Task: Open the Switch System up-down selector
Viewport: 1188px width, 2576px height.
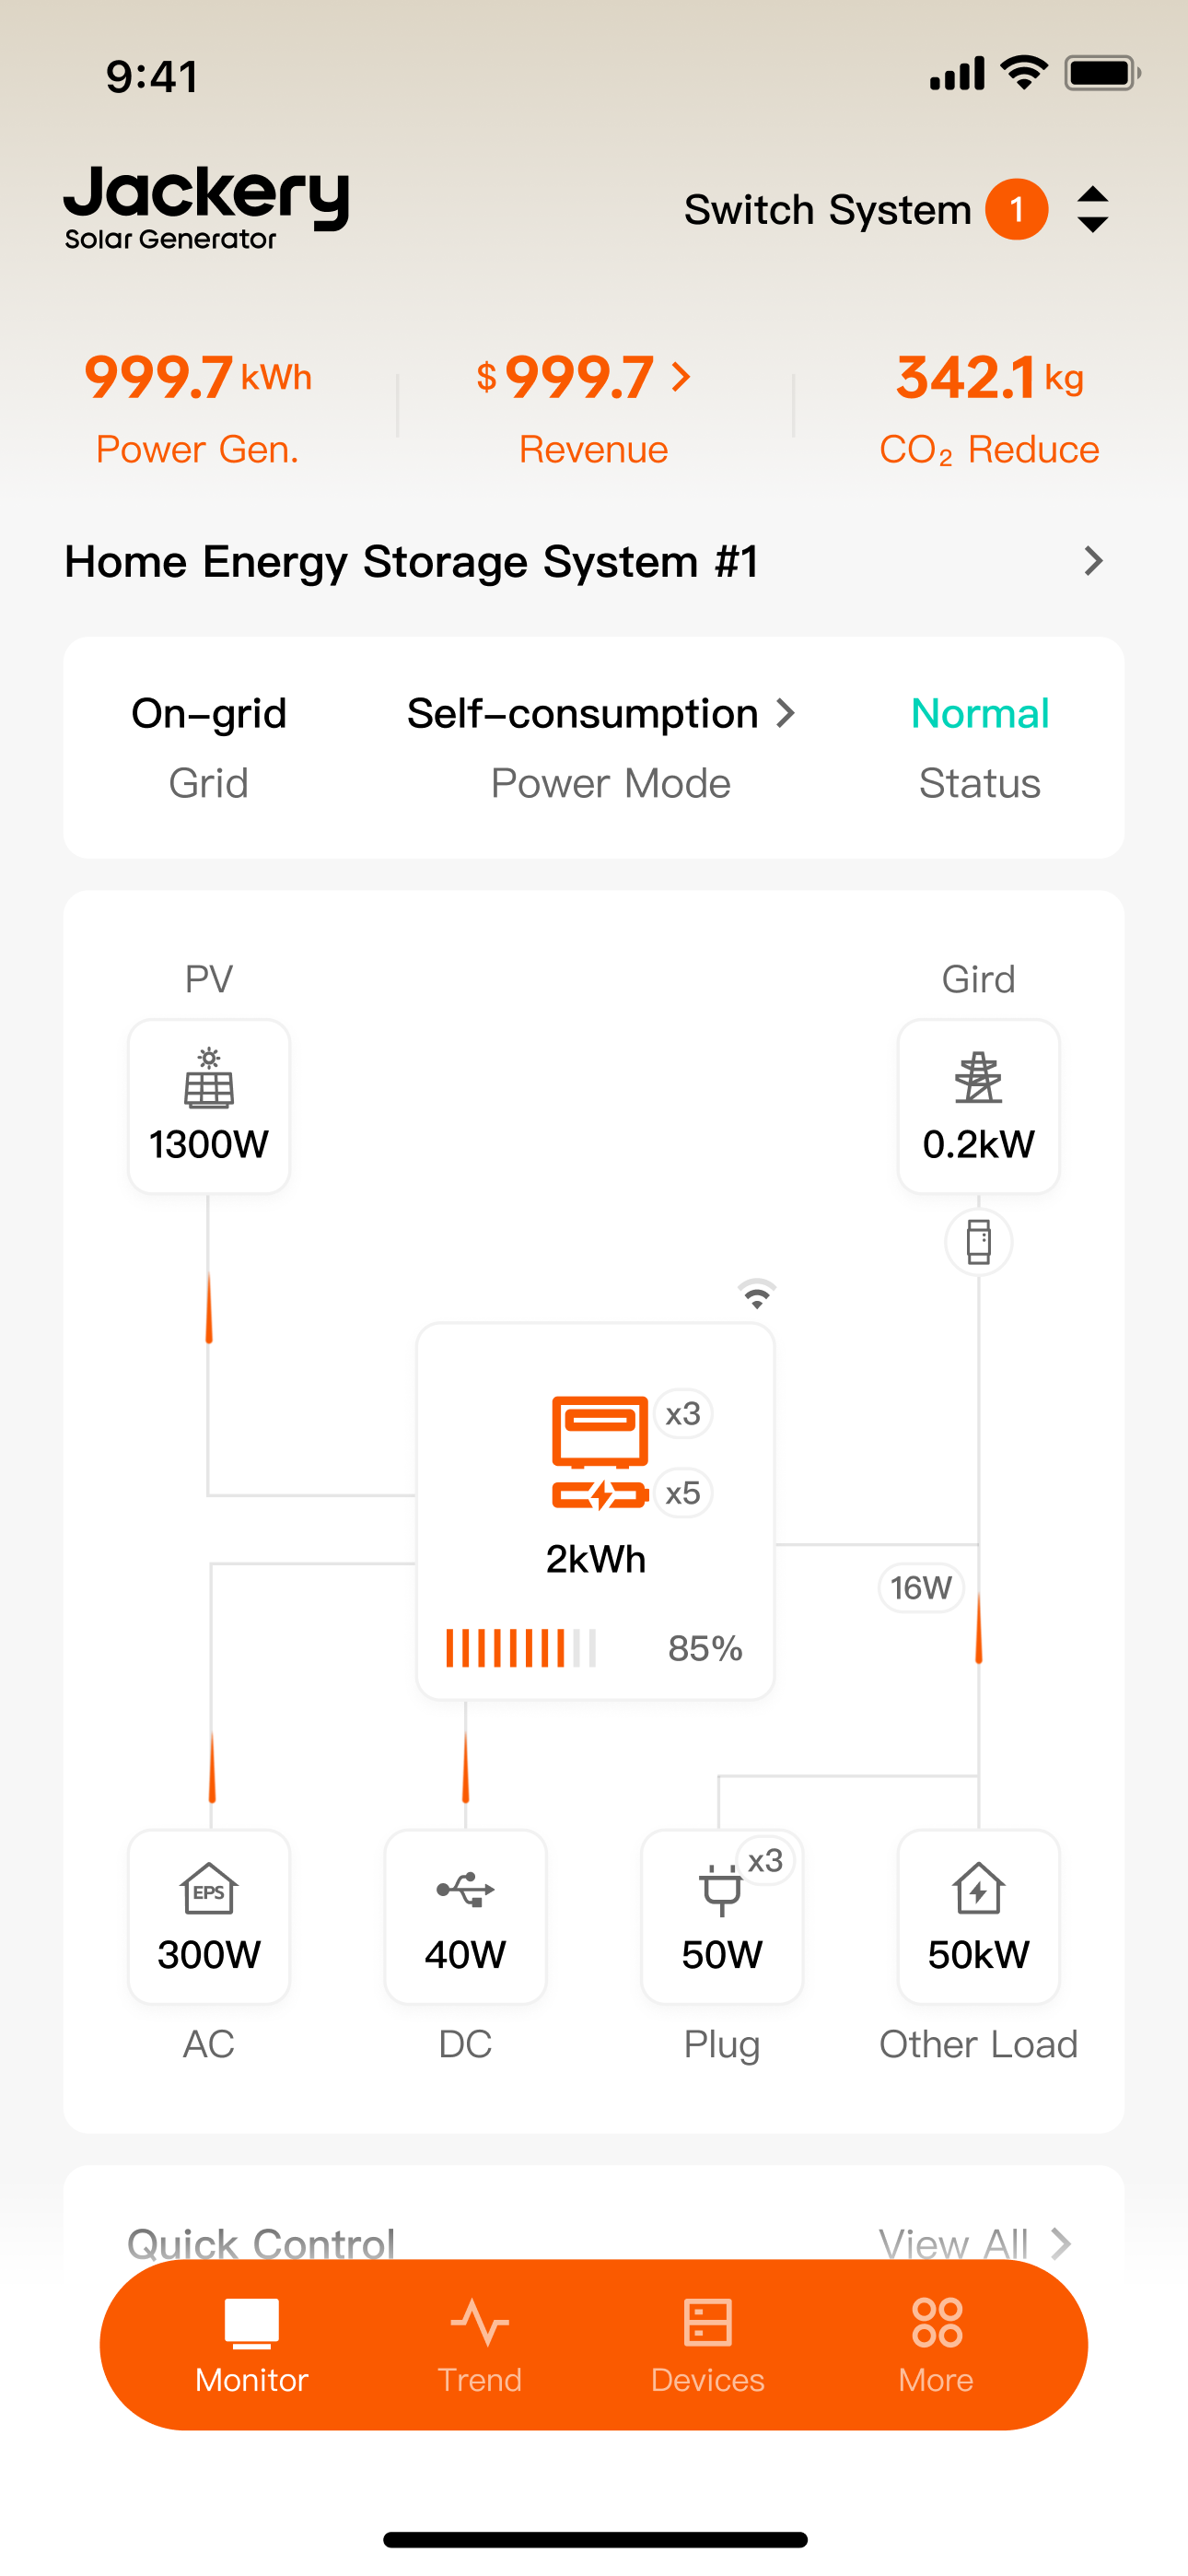Action: 1093,210
